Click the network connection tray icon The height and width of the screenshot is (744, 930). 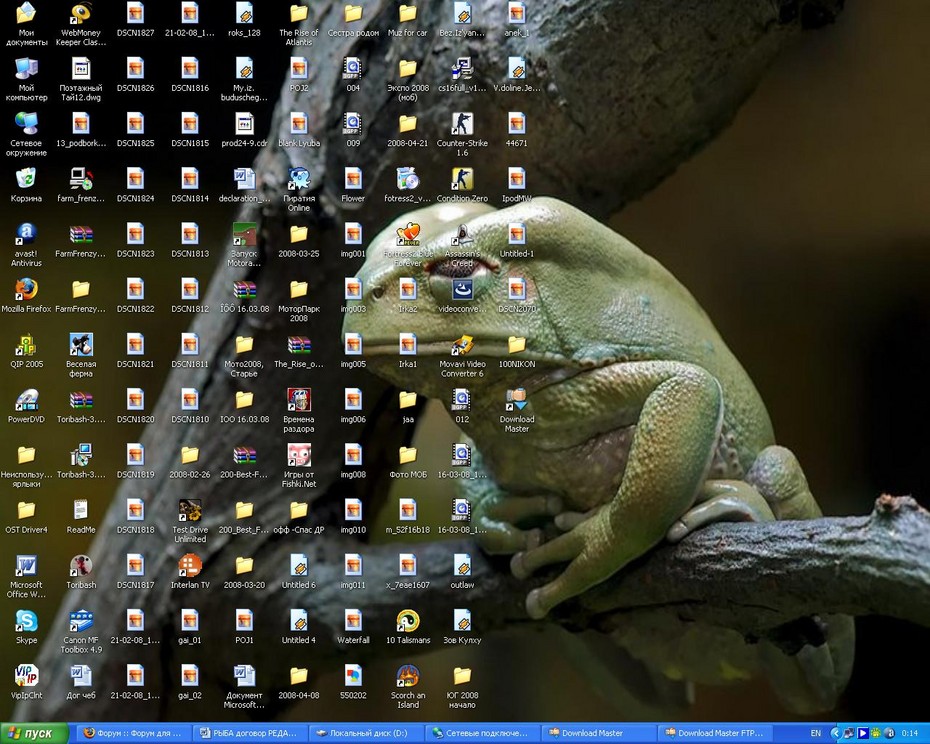849,733
